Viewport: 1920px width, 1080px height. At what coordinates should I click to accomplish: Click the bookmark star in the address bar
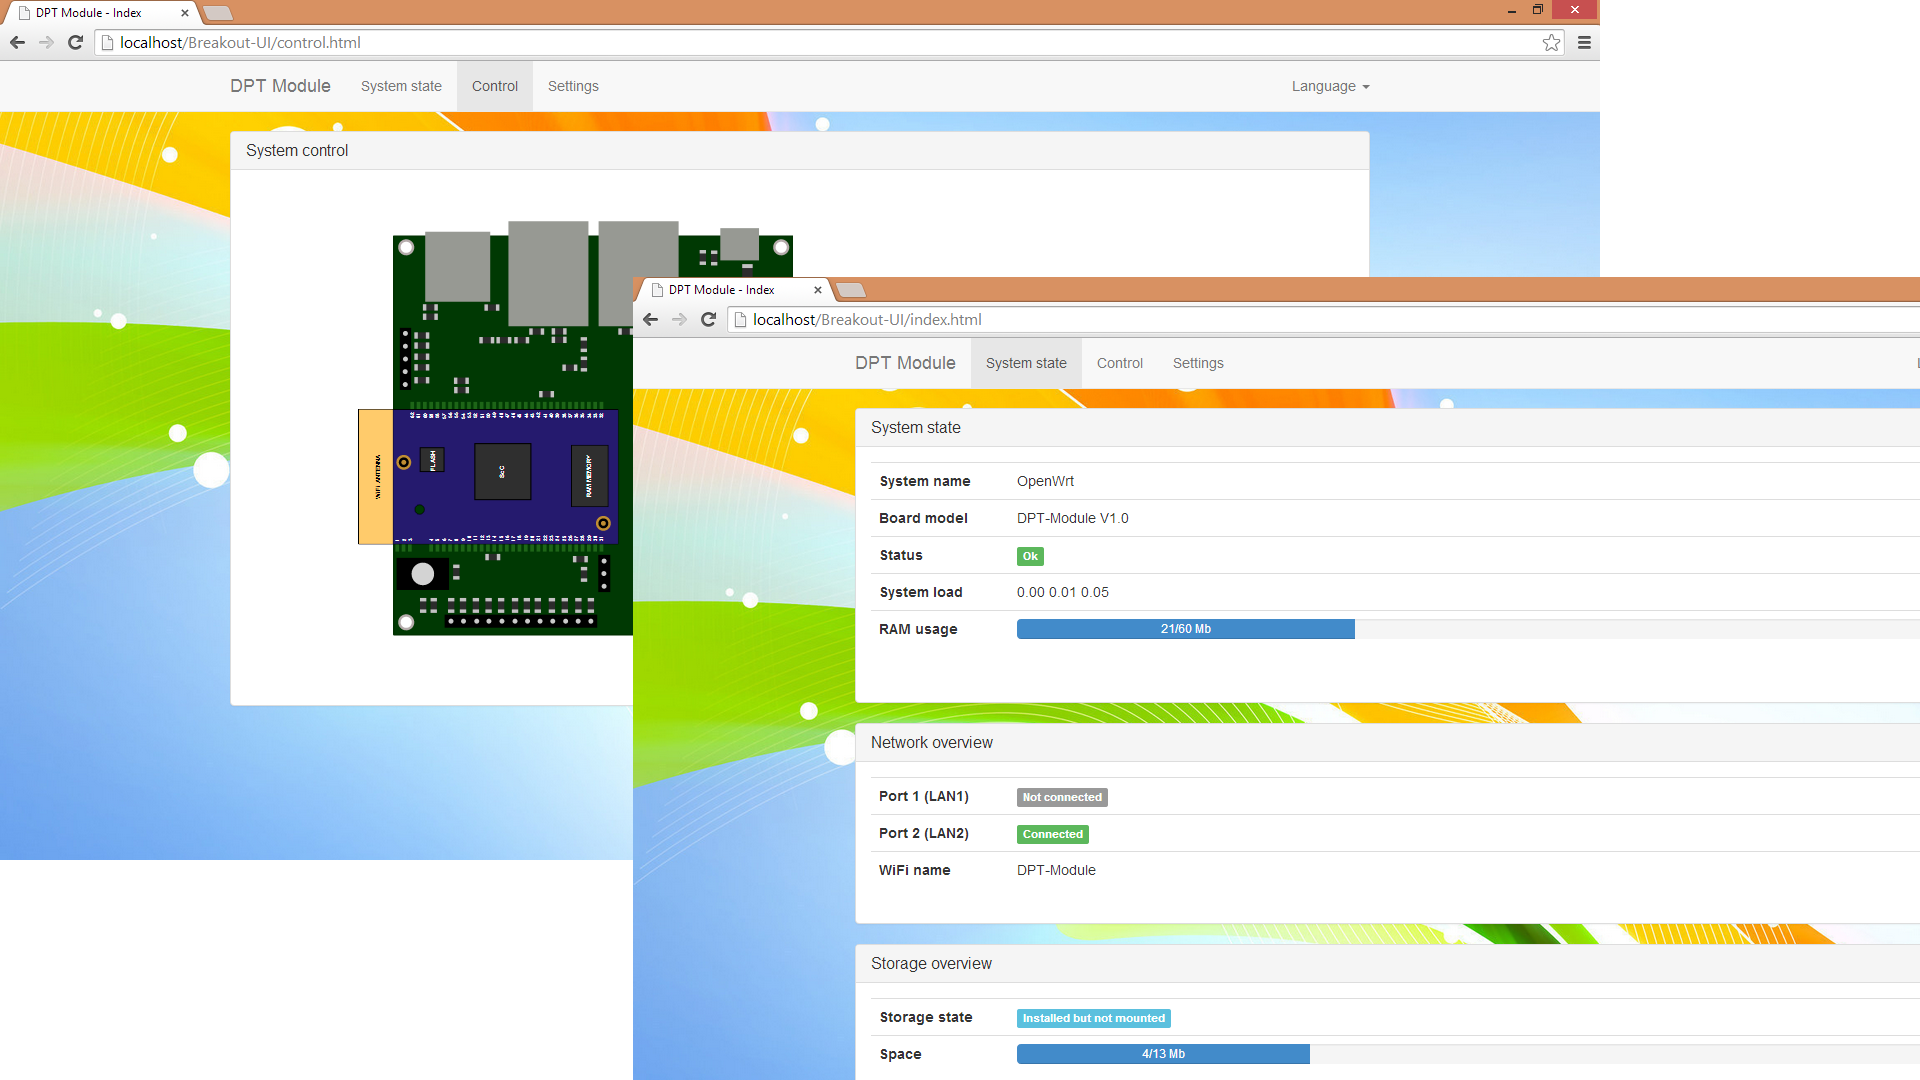[x=1552, y=42]
